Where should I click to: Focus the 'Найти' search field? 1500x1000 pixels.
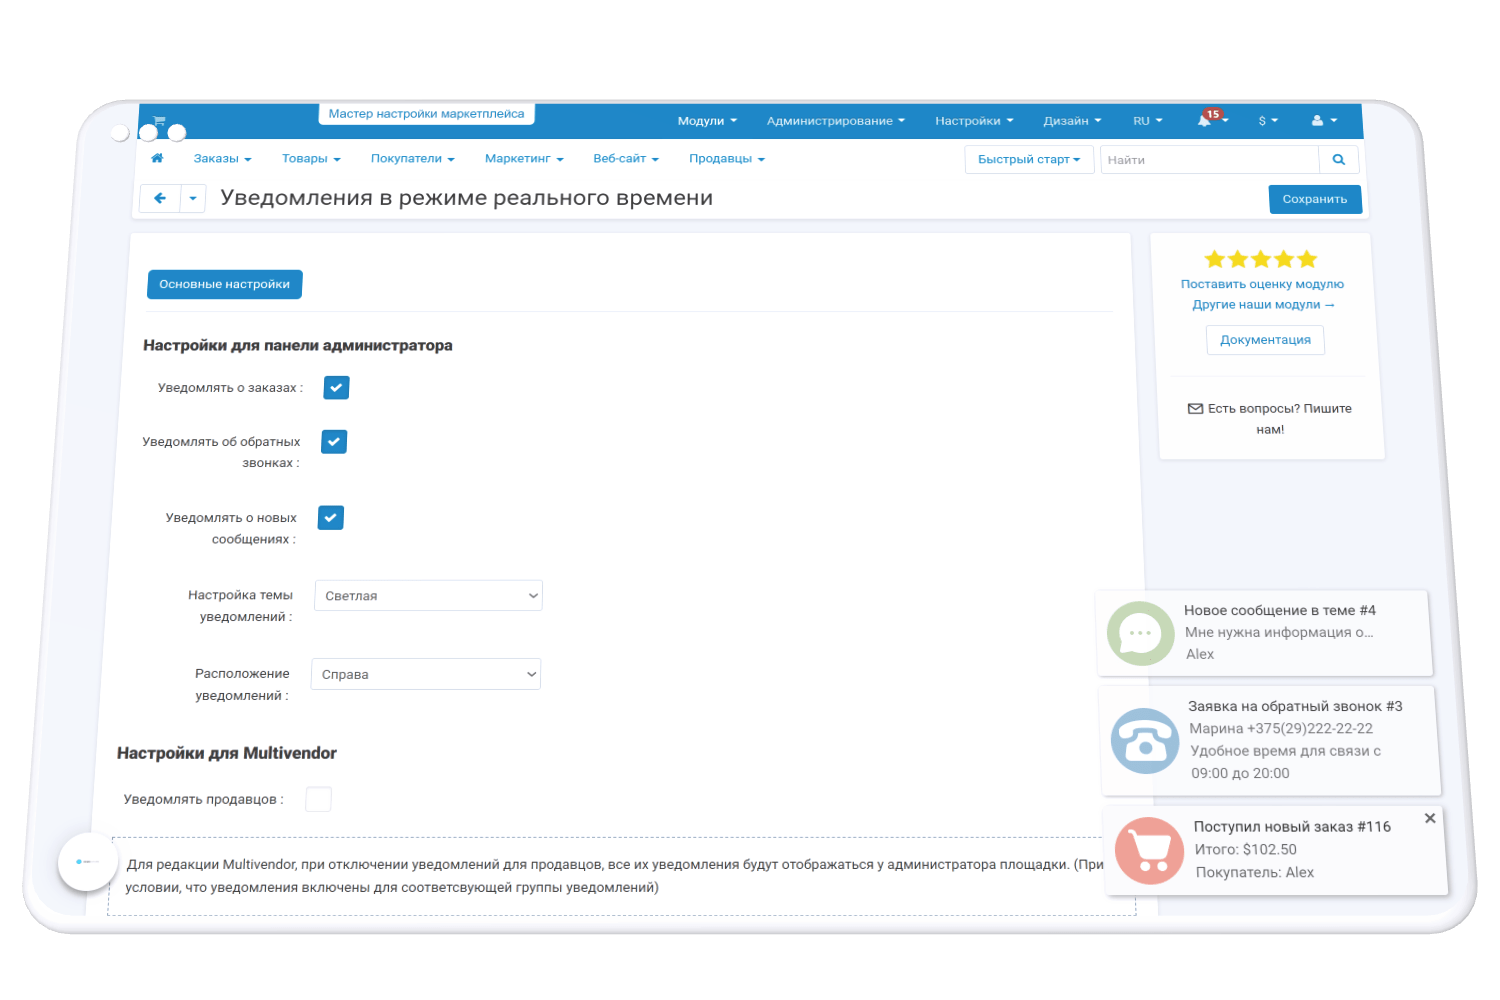click(x=1210, y=160)
